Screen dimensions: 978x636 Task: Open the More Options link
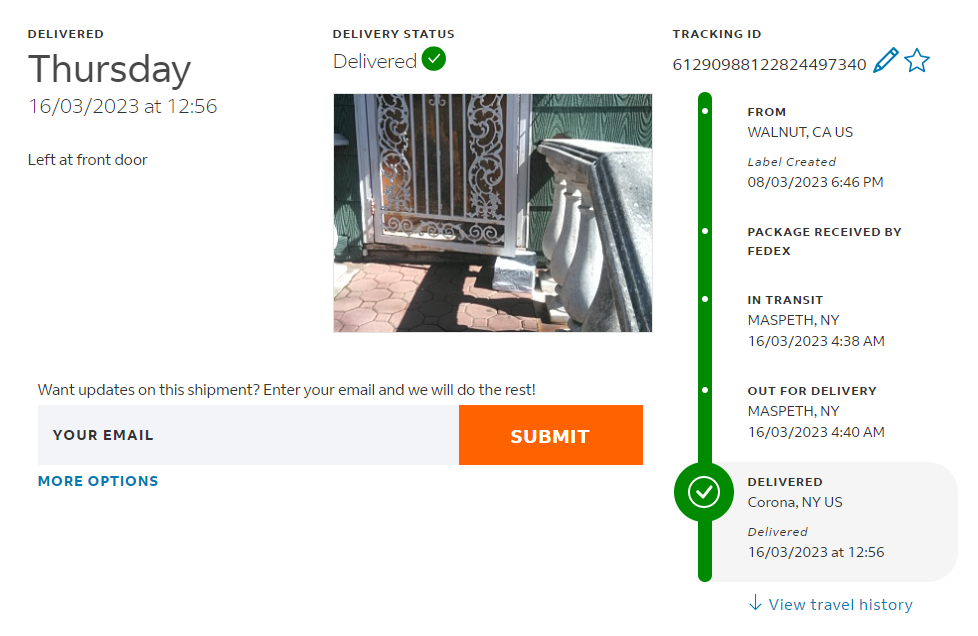98,481
